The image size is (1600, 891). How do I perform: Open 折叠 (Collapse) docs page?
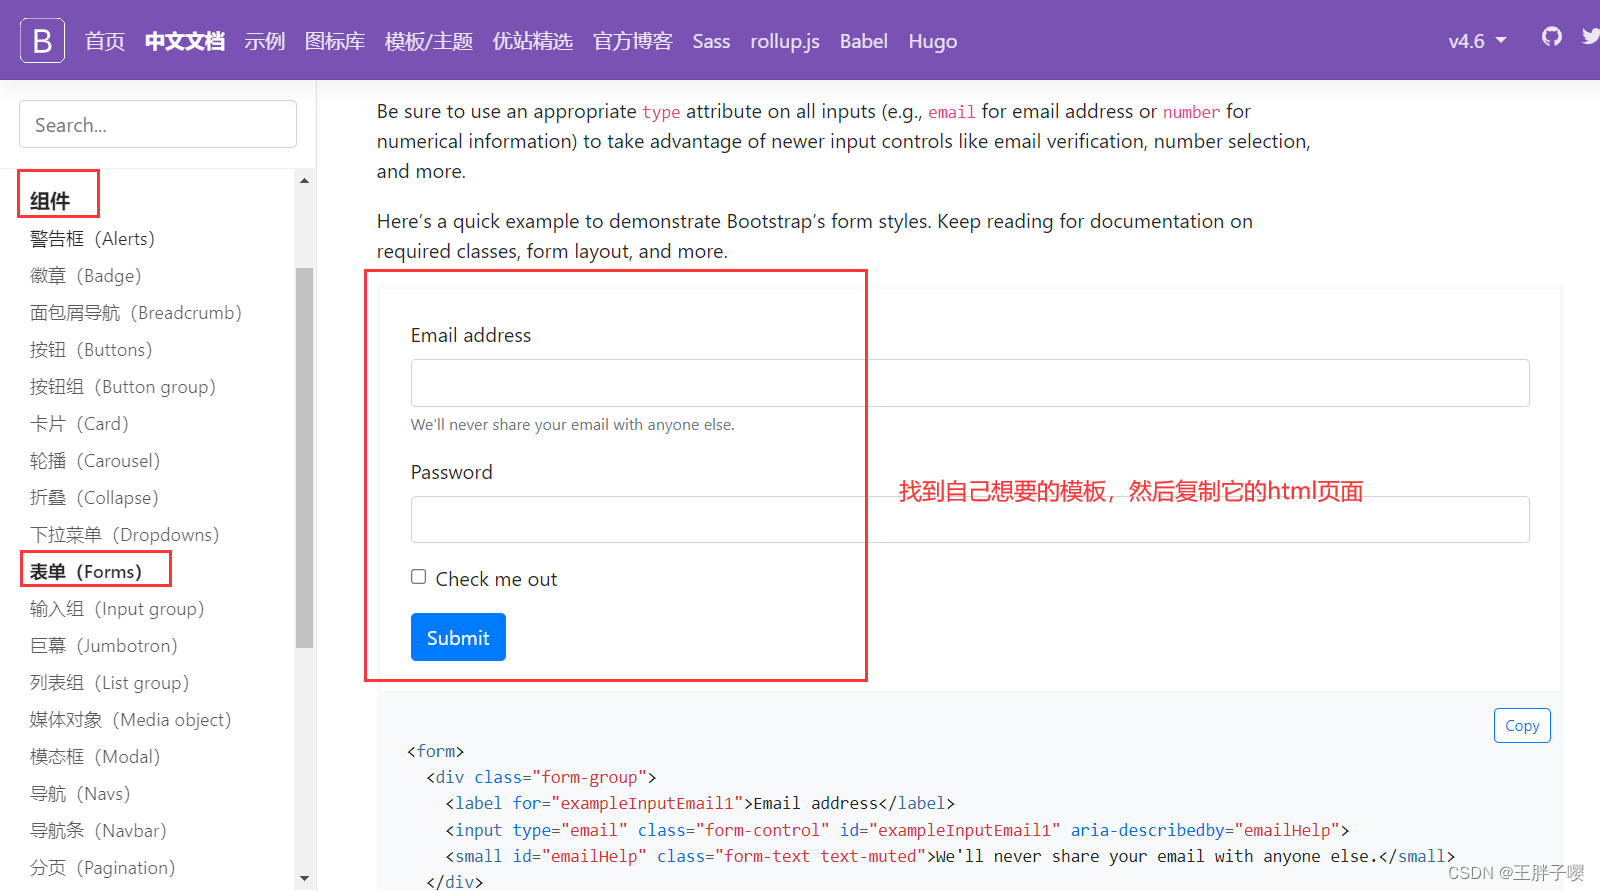(x=94, y=498)
